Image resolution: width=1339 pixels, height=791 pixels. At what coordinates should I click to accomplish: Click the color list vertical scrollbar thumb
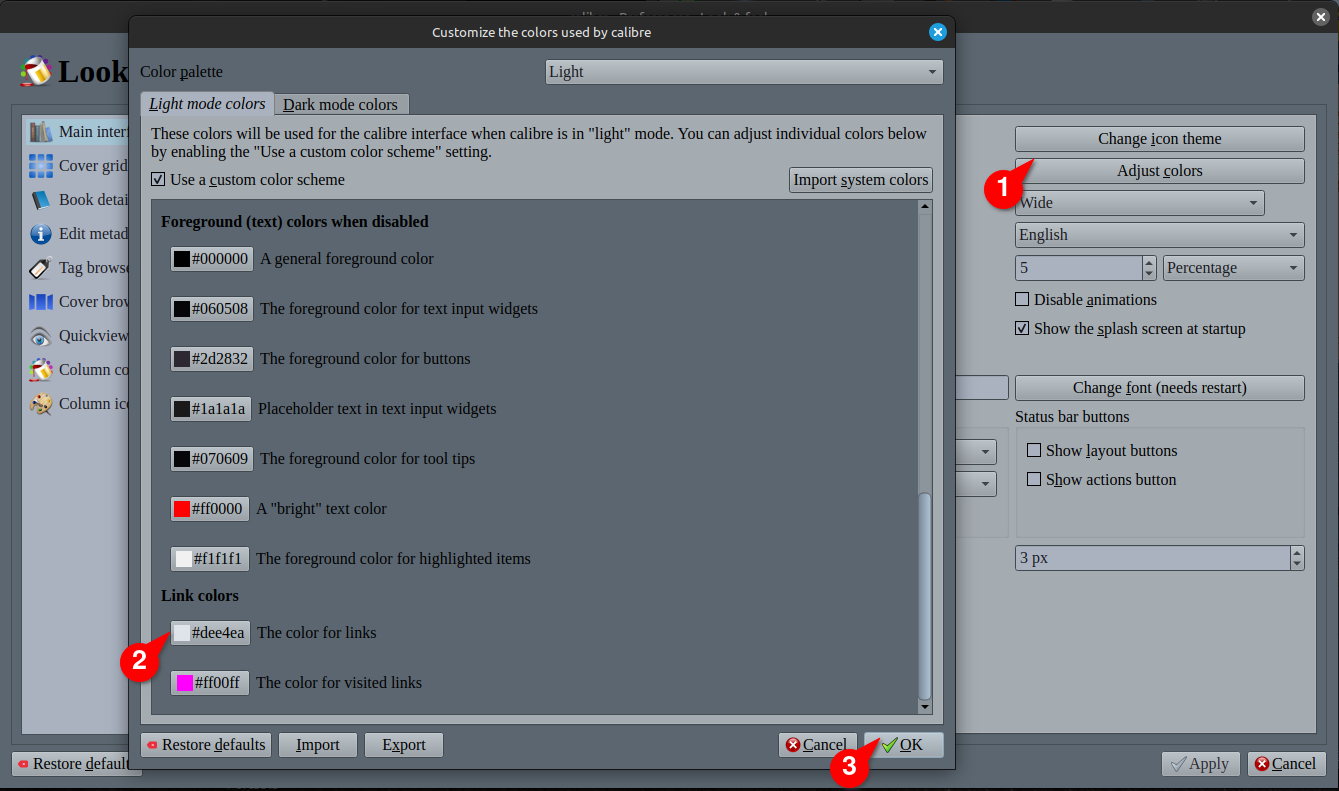(x=925, y=596)
